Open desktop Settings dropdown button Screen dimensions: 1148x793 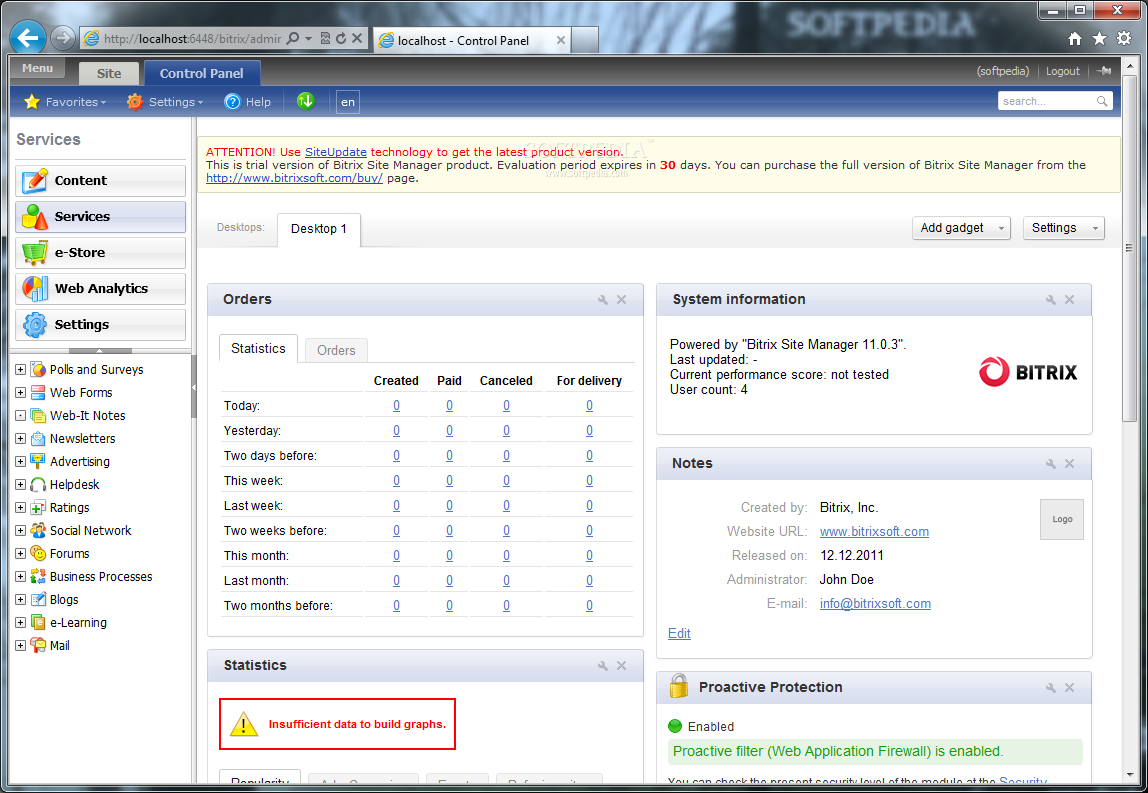(x=1064, y=228)
